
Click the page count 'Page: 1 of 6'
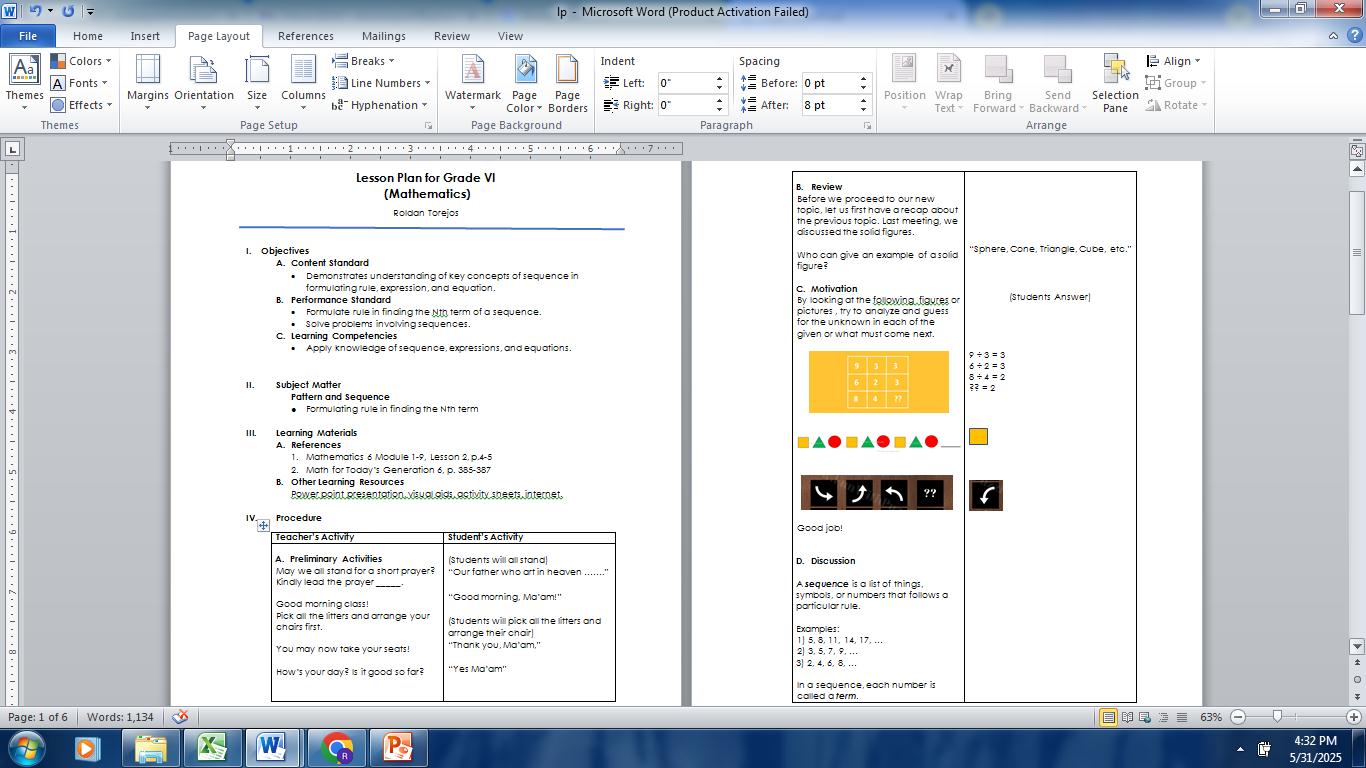pos(38,717)
